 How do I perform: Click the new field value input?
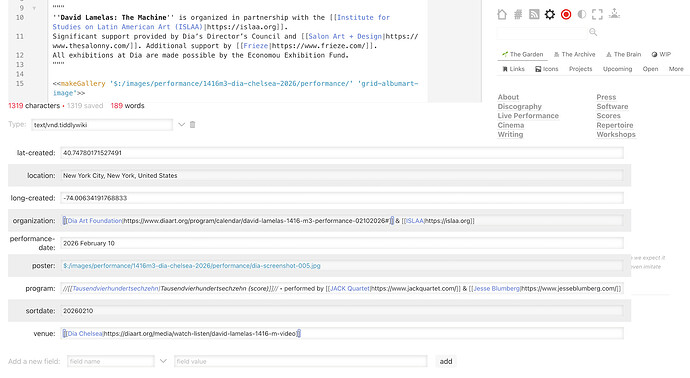(301, 361)
